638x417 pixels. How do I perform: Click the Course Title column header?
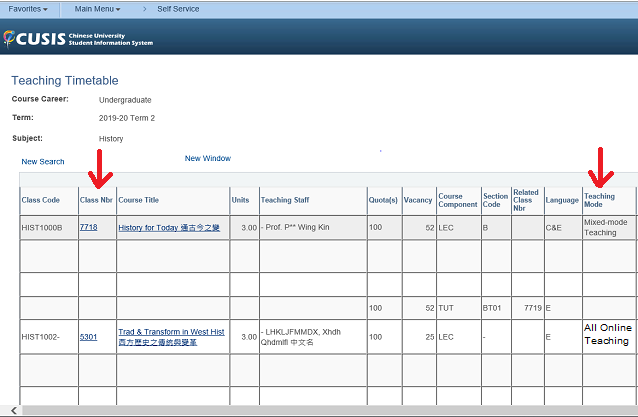point(138,200)
